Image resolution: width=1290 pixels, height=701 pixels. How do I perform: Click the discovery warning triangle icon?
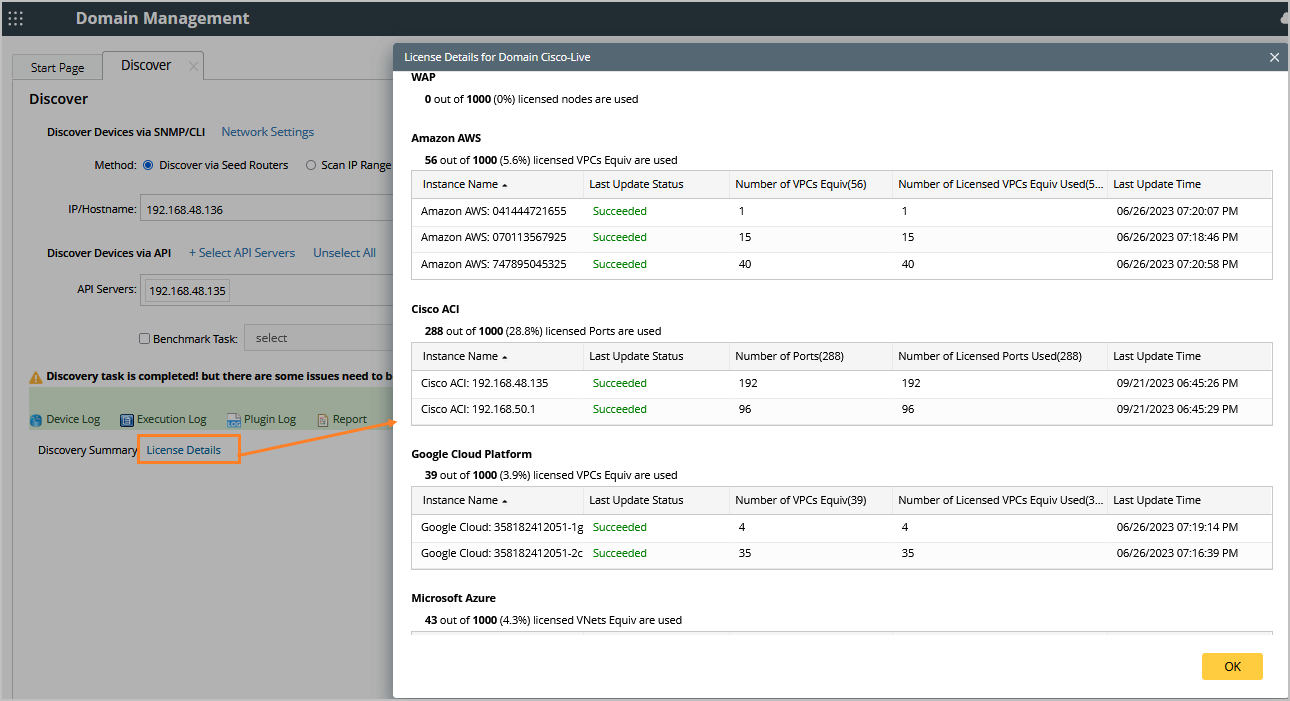(36, 377)
